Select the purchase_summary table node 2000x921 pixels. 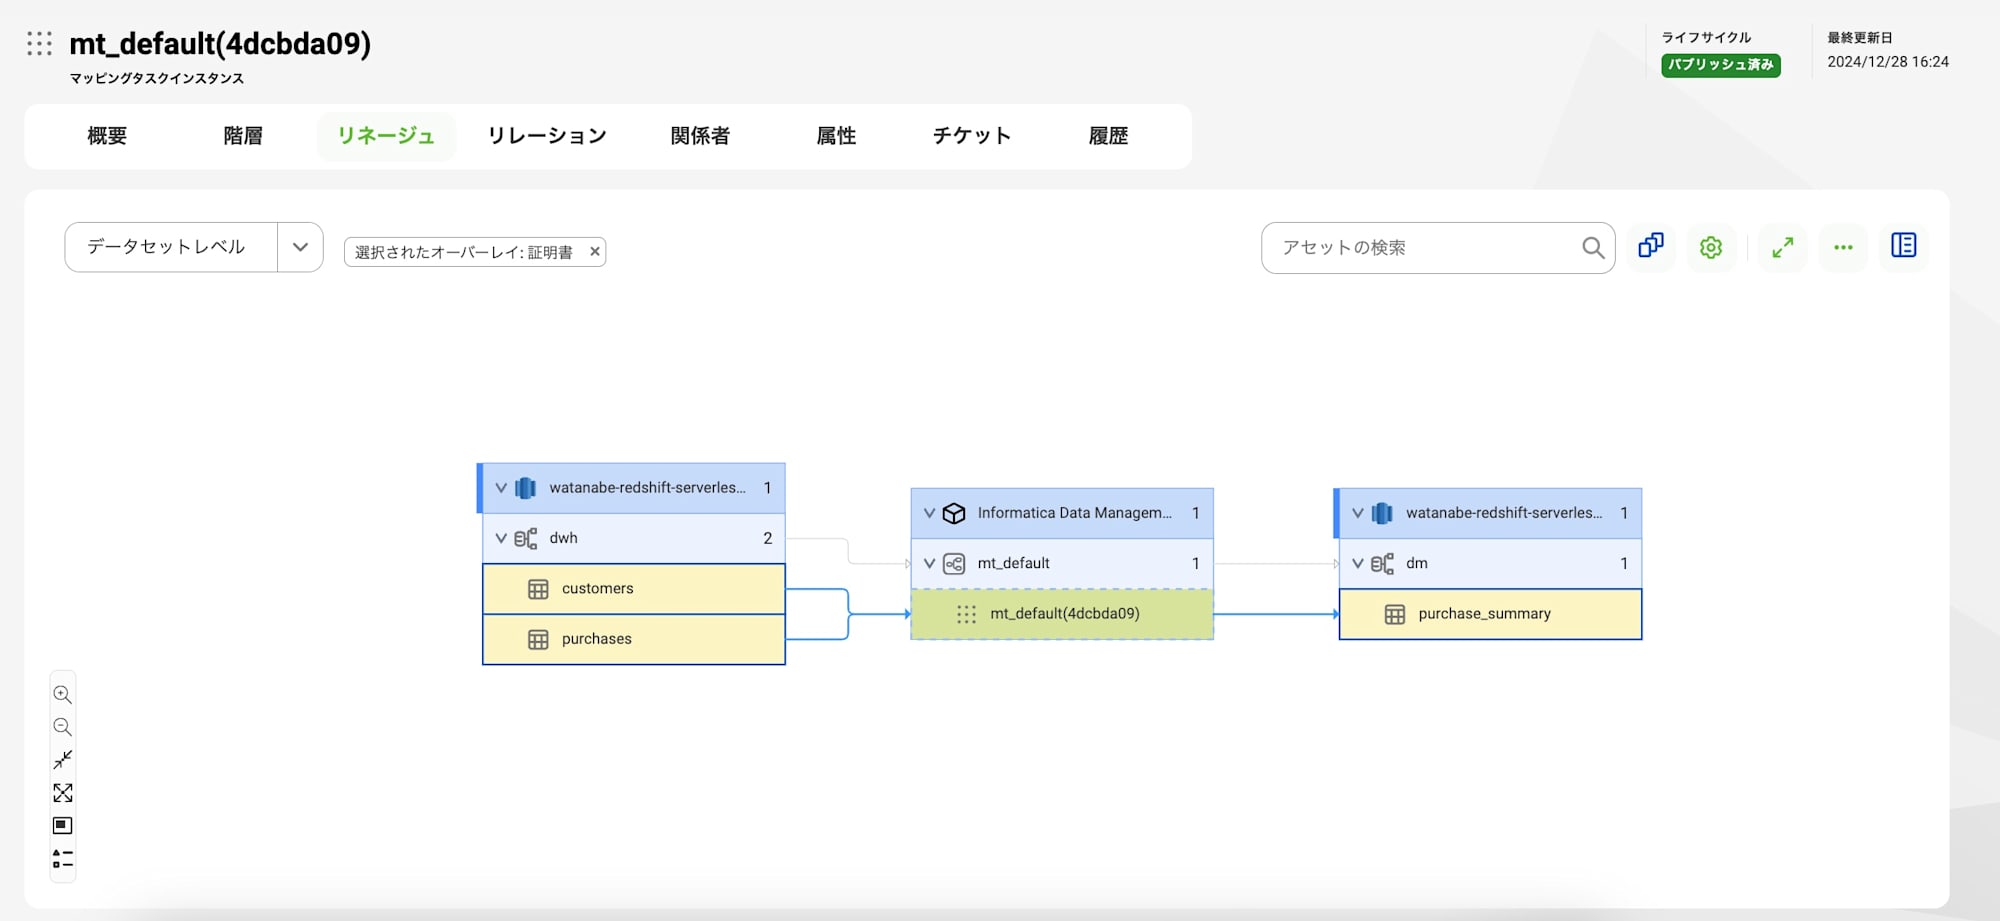point(1490,614)
